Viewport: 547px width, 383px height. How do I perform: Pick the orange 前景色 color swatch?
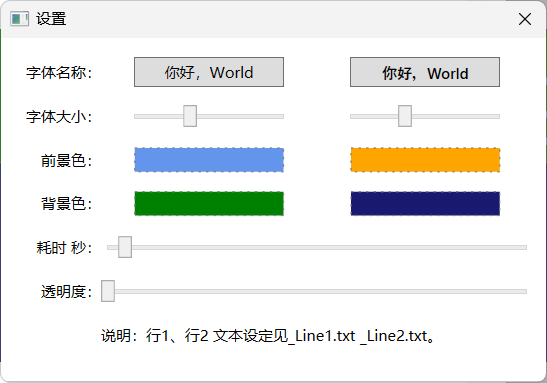coord(425,160)
